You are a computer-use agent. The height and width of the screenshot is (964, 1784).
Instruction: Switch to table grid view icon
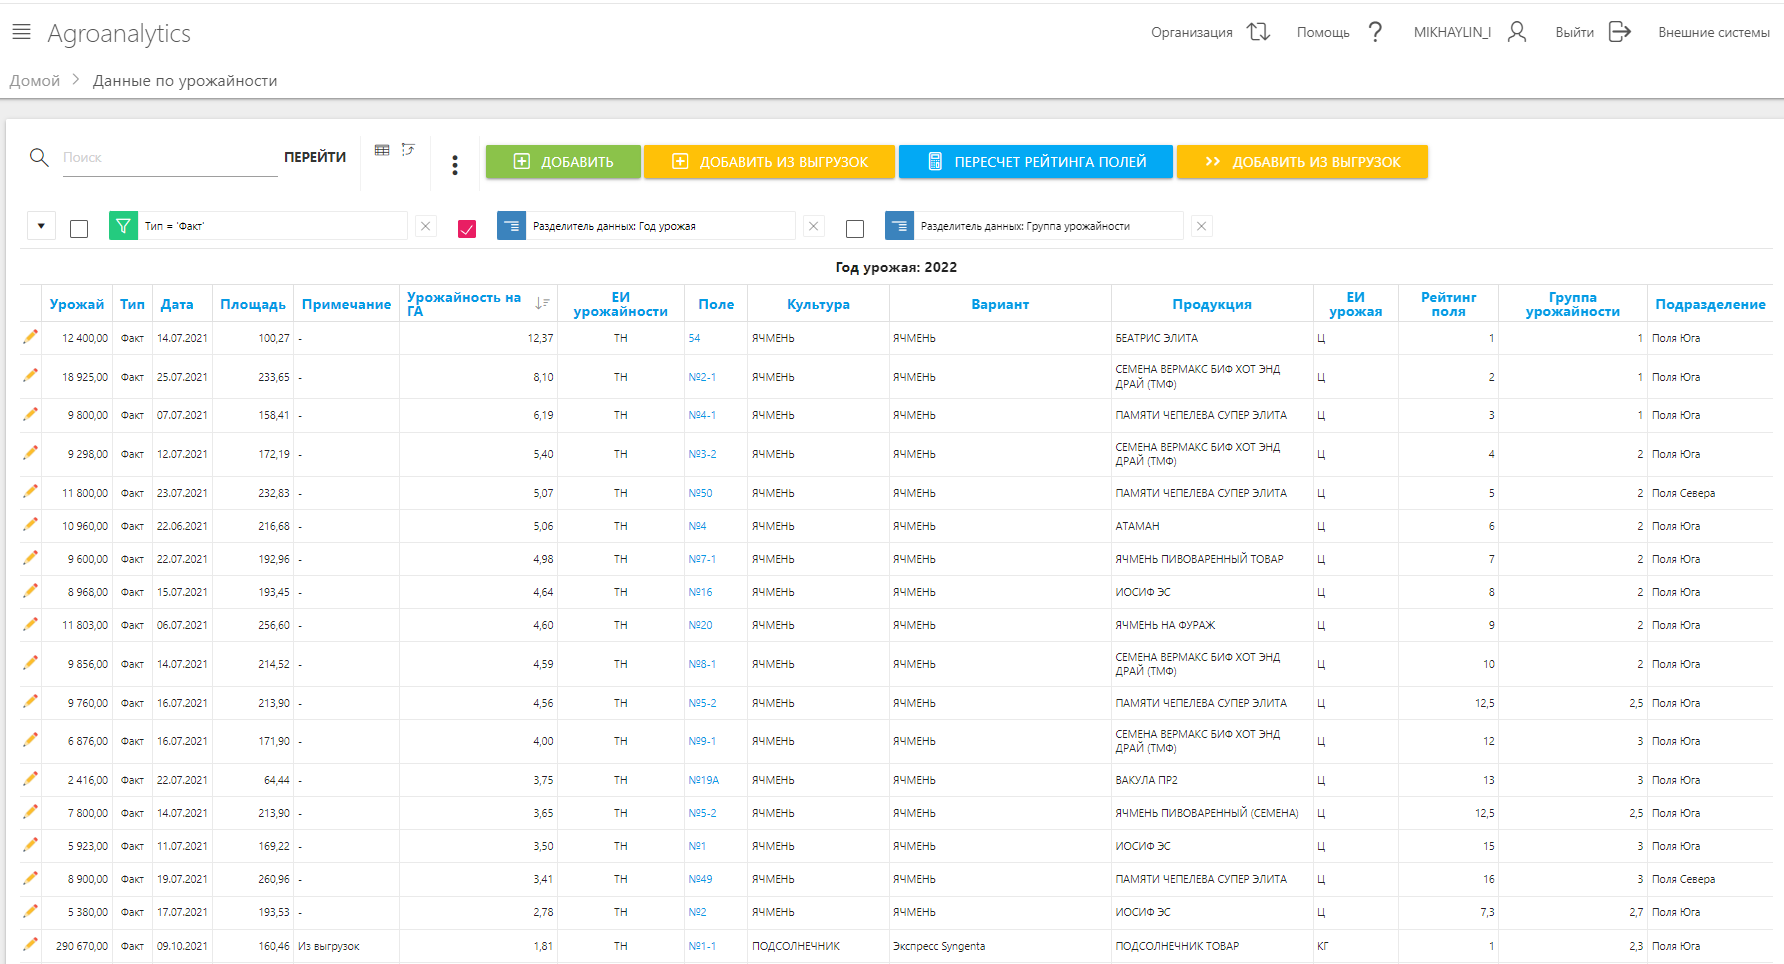pos(382,150)
